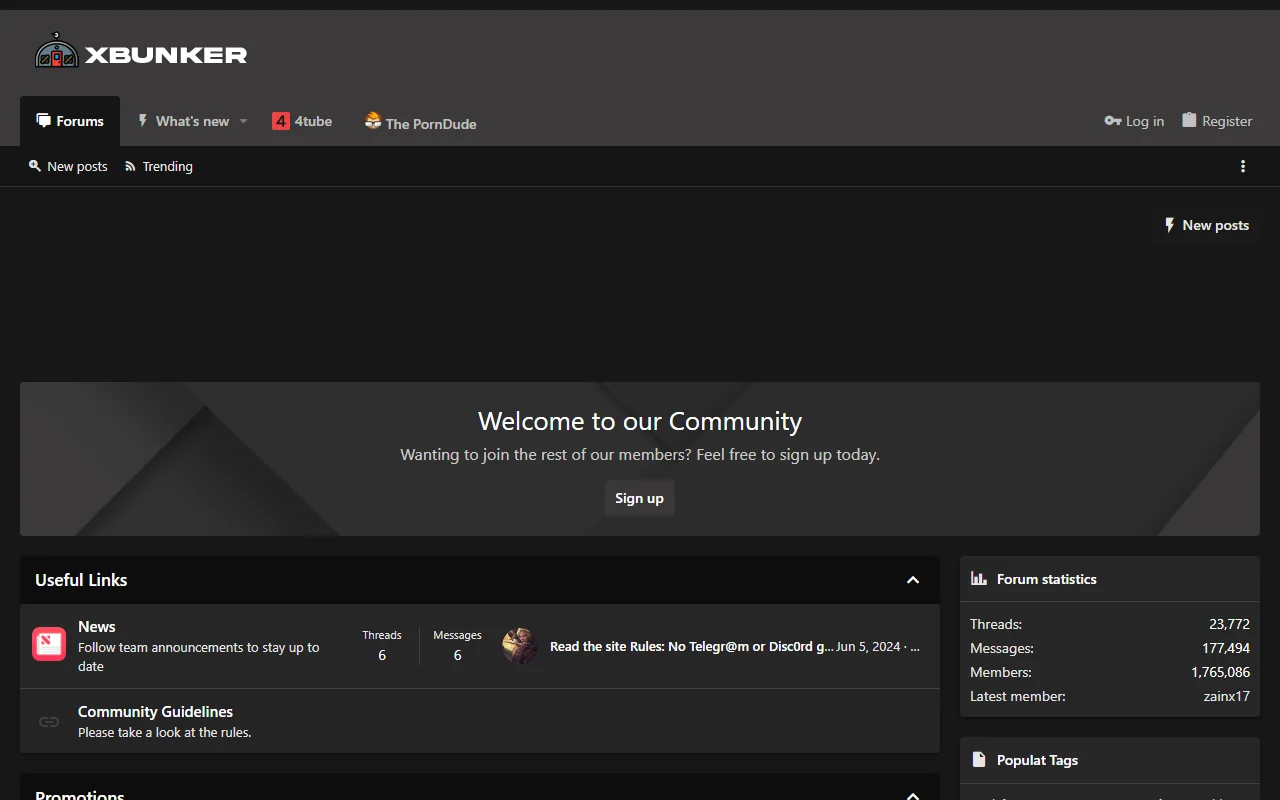The width and height of the screenshot is (1280, 800).
Task: Collapse the Useful Links section
Action: [x=912, y=580]
